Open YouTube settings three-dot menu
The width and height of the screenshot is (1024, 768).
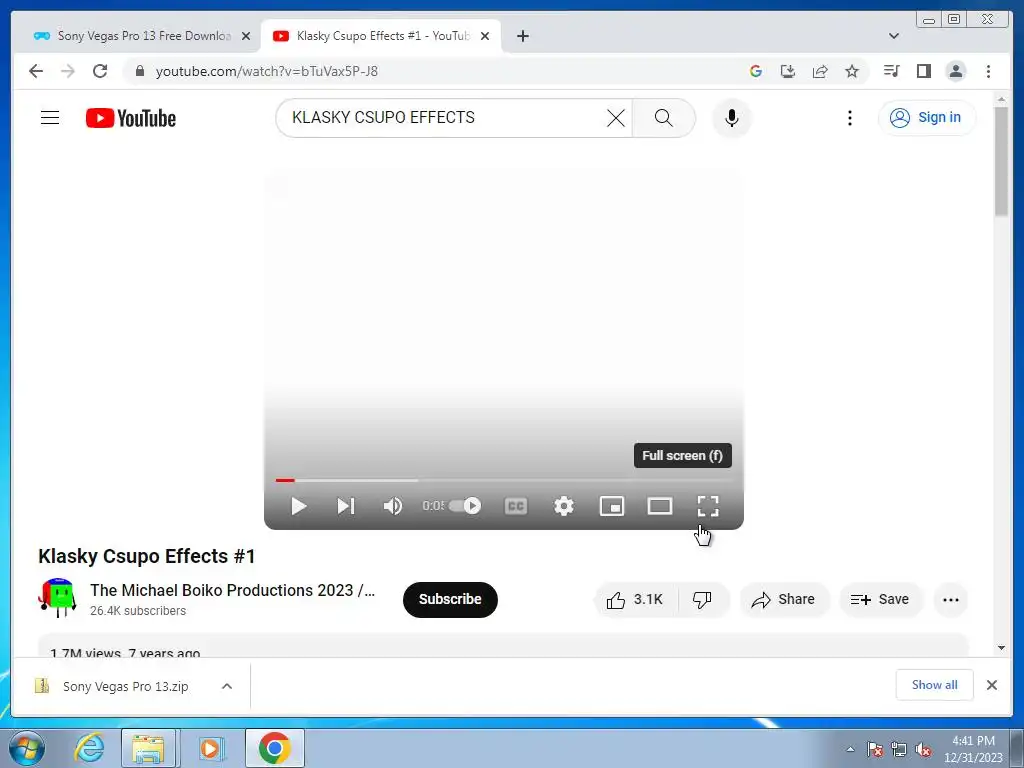850,118
